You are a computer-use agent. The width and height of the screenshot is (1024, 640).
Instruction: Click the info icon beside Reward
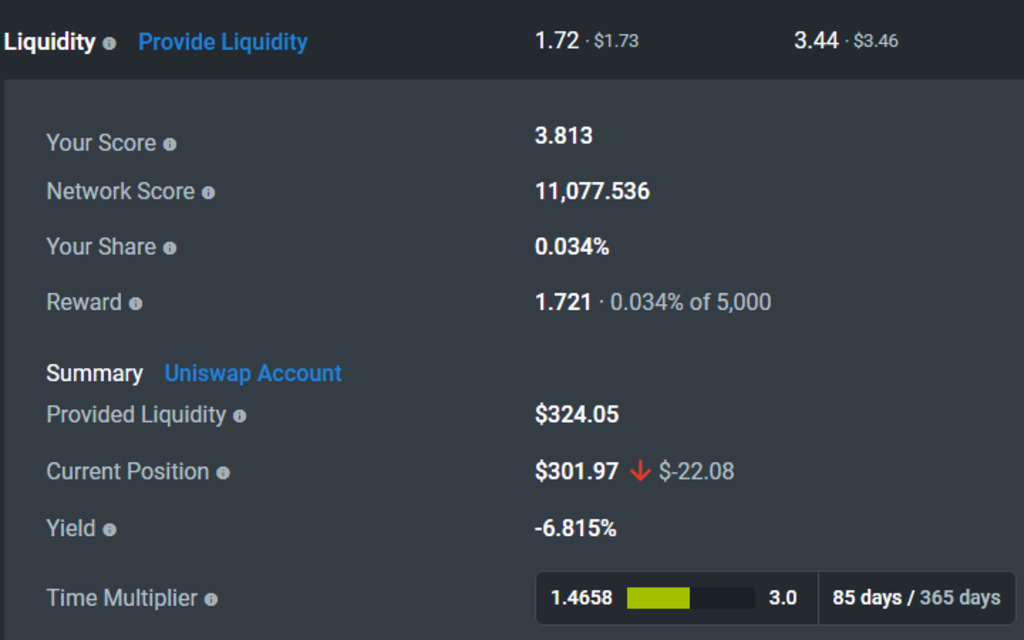point(136,303)
